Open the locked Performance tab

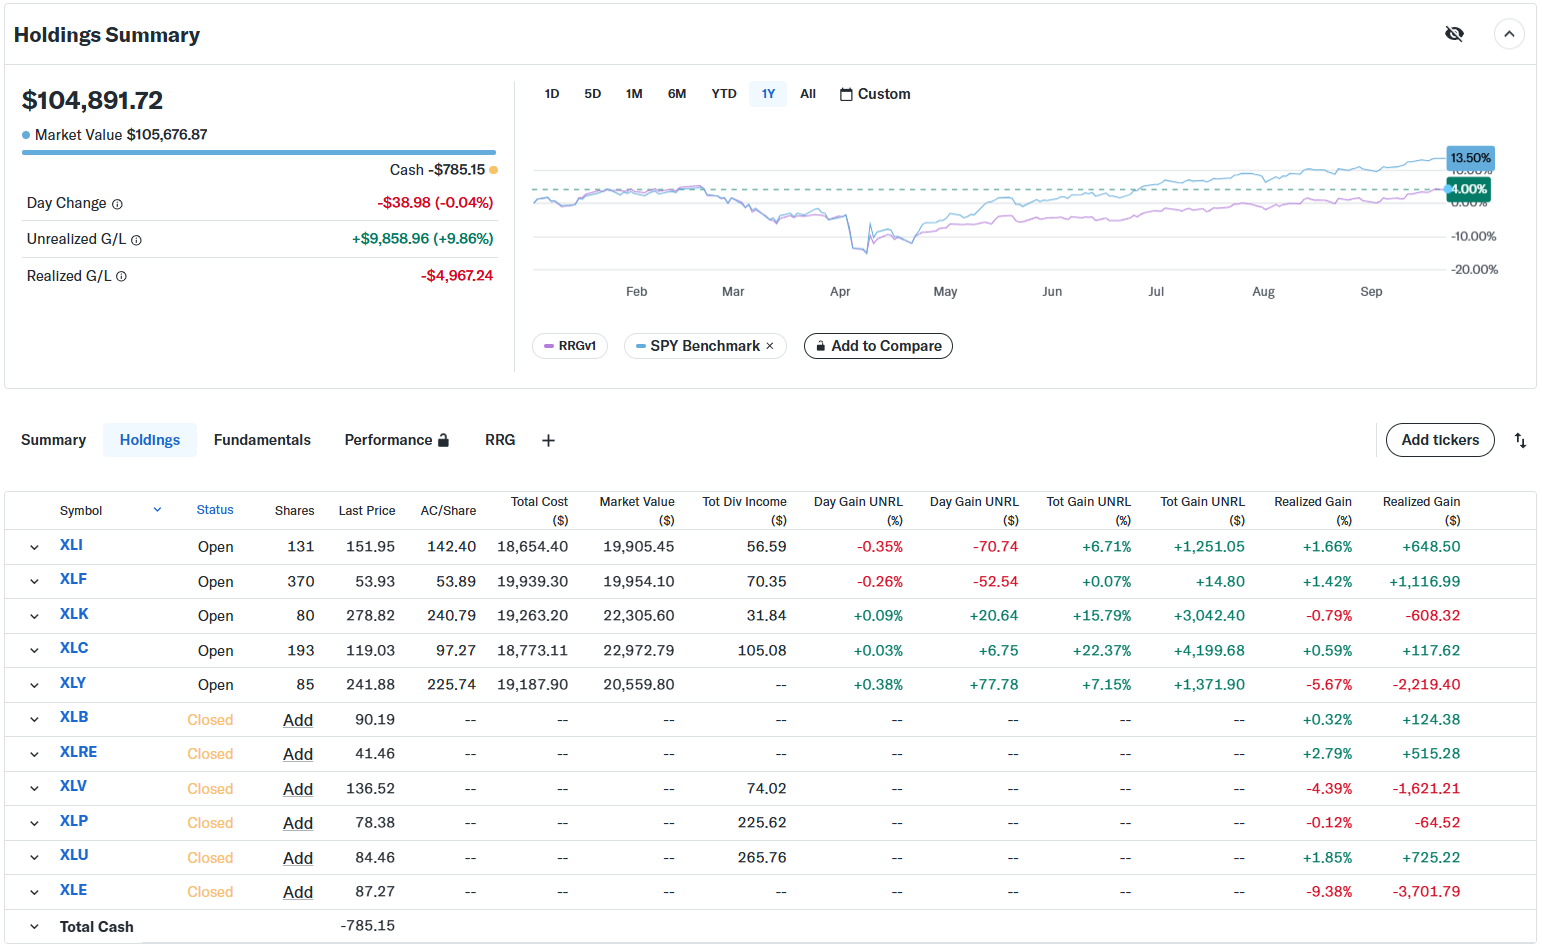(x=396, y=440)
